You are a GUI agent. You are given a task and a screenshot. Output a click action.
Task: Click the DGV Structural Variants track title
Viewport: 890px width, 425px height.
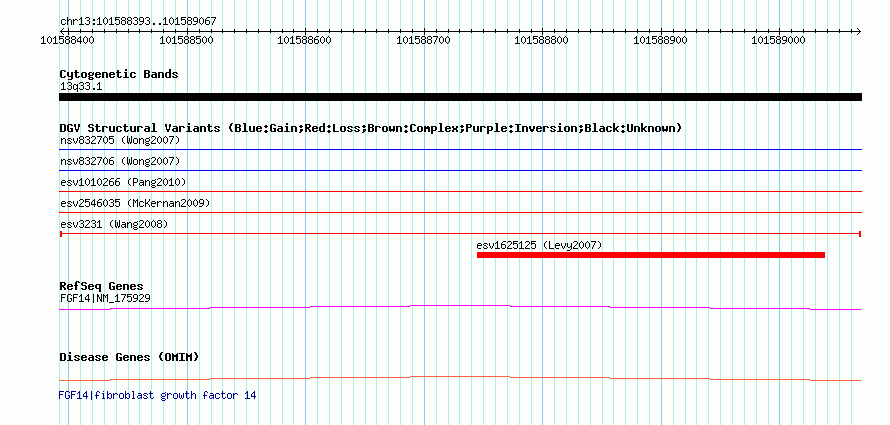click(x=371, y=128)
